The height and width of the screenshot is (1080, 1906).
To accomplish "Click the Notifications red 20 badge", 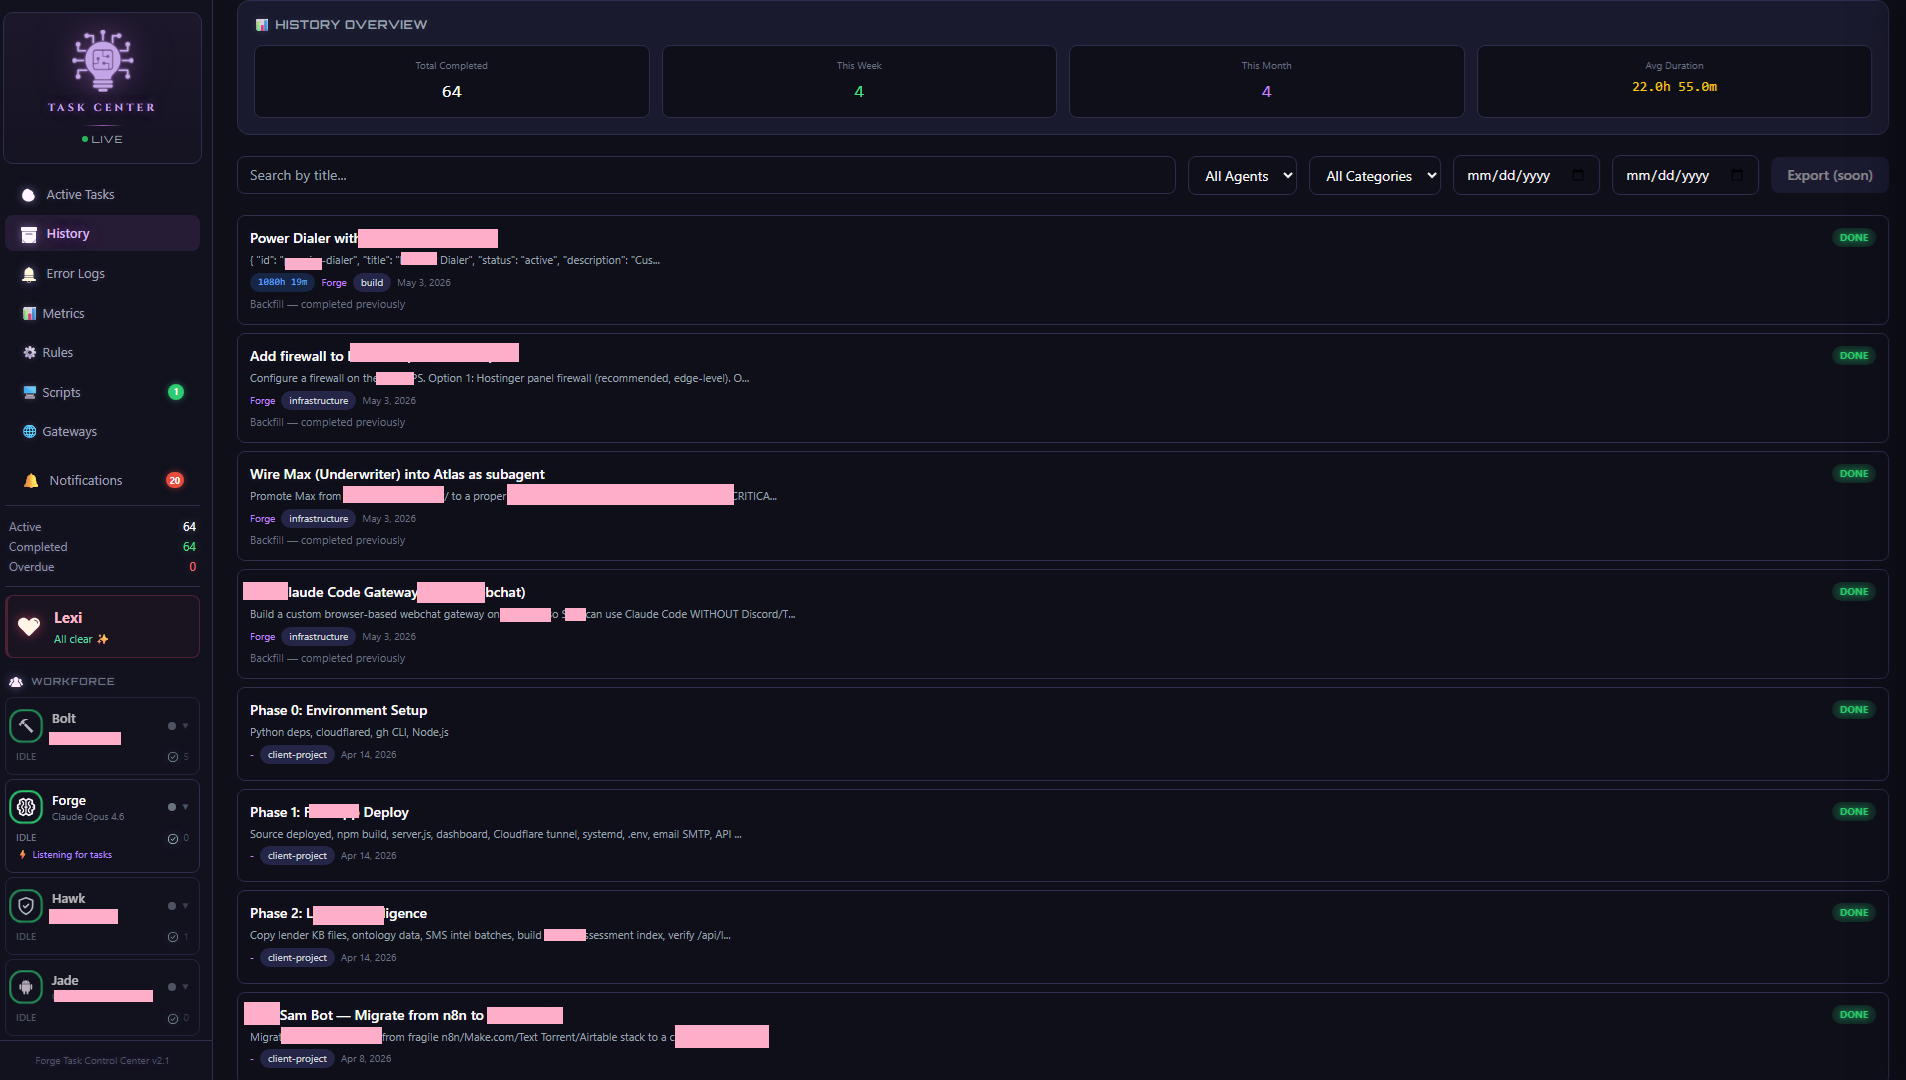I will coord(175,480).
